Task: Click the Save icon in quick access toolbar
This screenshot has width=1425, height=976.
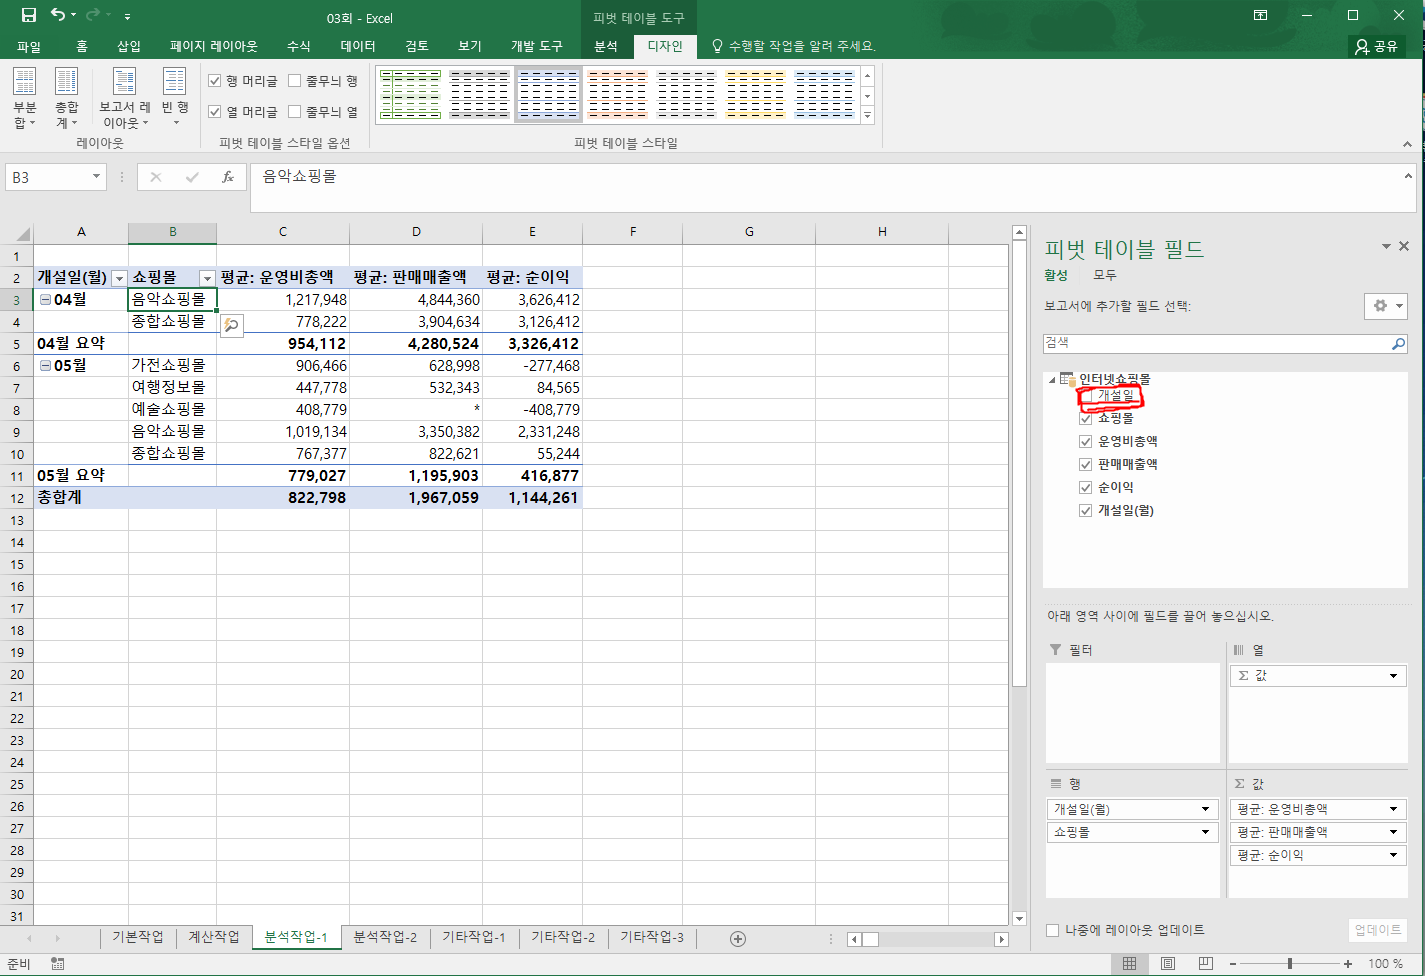Action: [x=28, y=16]
